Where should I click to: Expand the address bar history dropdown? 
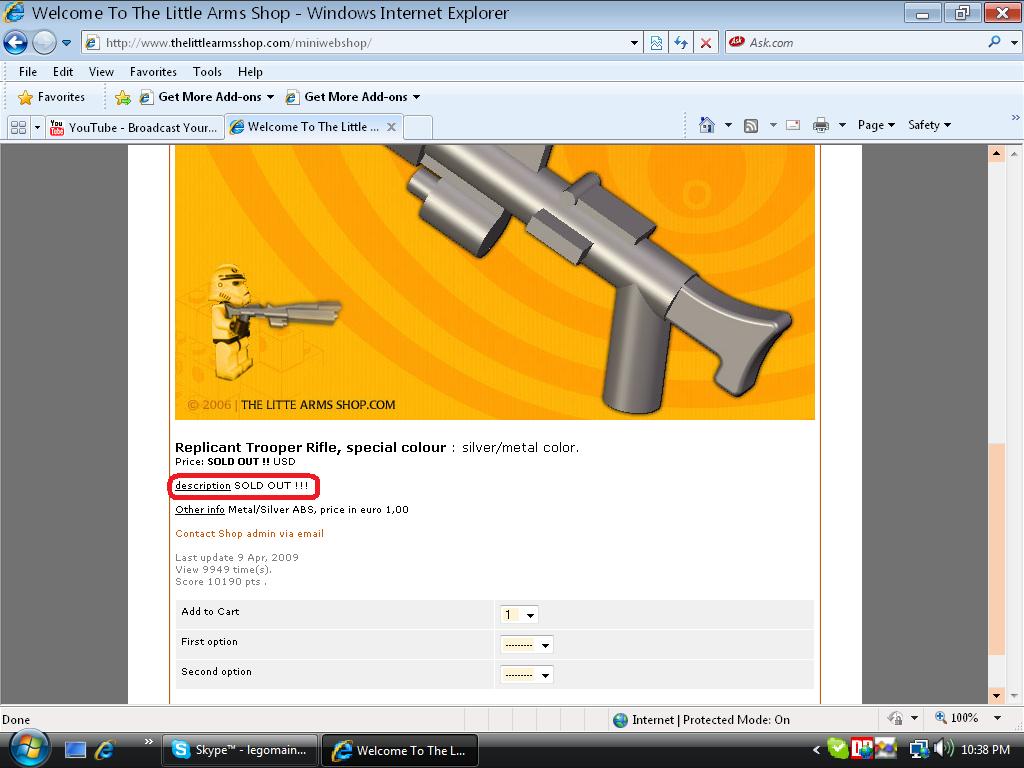(x=634, y=43)
